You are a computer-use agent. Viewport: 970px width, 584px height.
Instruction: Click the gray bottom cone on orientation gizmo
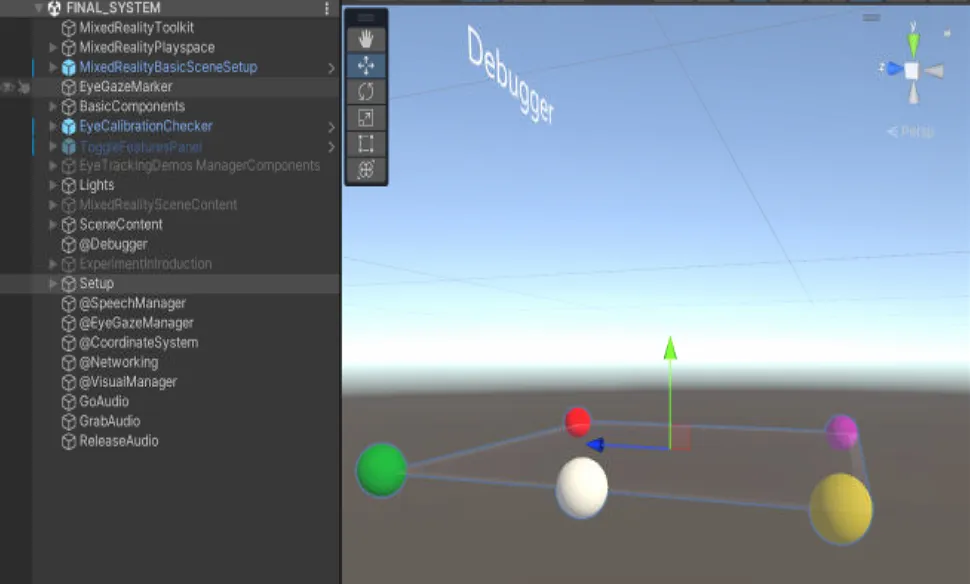913,93
